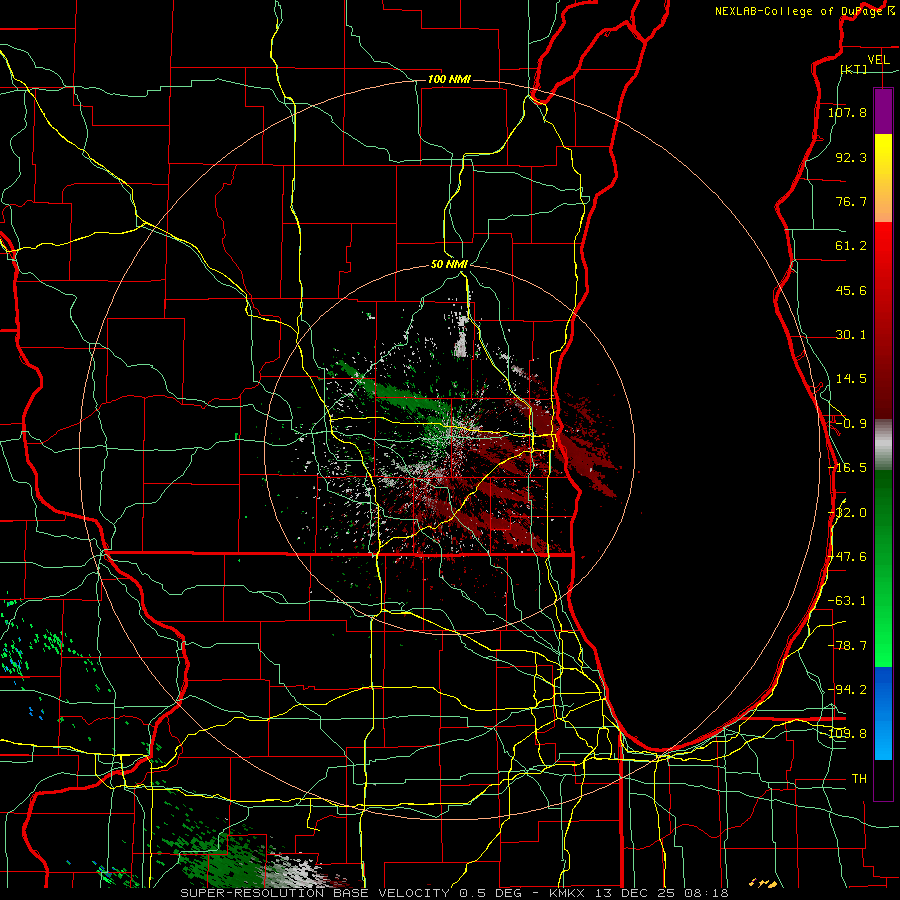Pick the blue segment of velocity color bar
Screen dimensions: 900x900
(883, 713)
